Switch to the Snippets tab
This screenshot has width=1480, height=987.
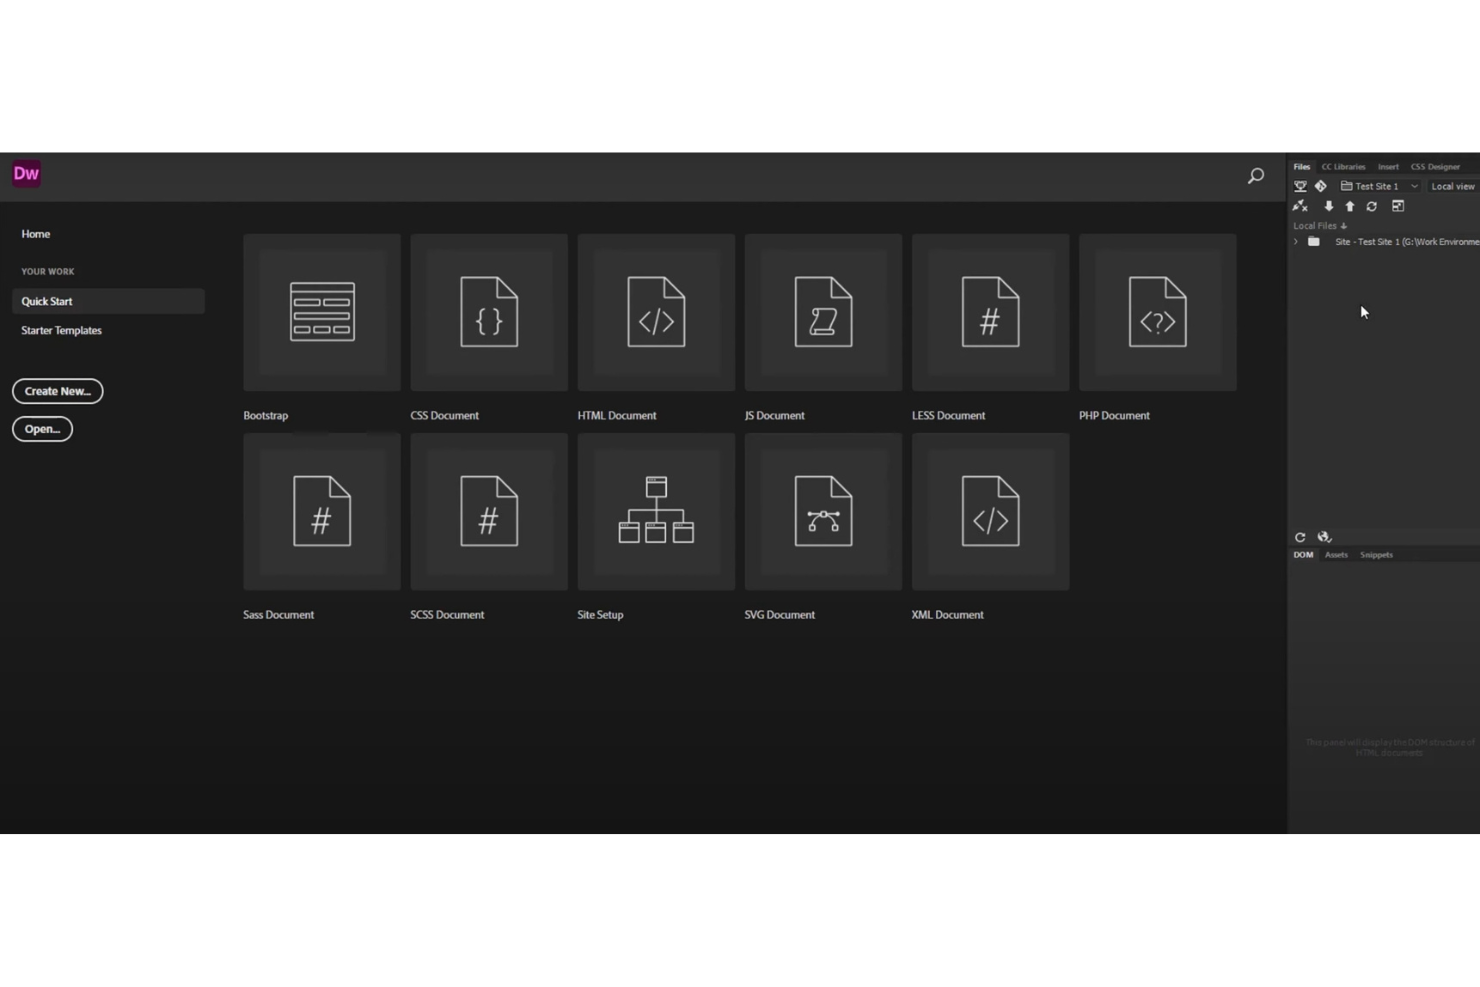[x=1376, y=555]
